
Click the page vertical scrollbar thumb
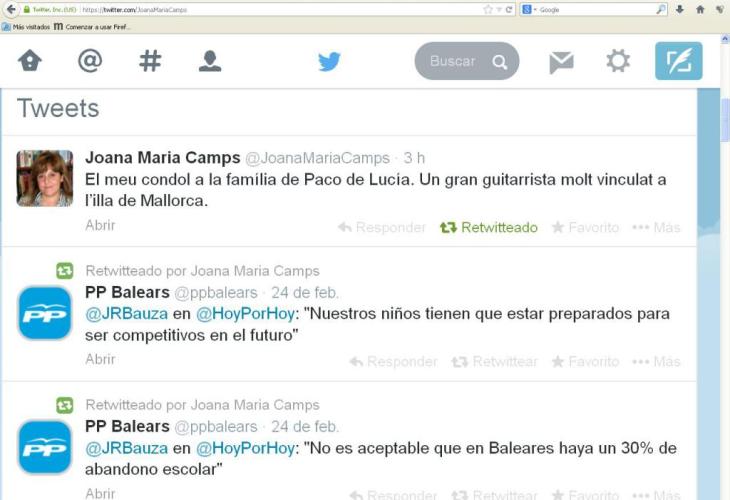click(725, 120)
